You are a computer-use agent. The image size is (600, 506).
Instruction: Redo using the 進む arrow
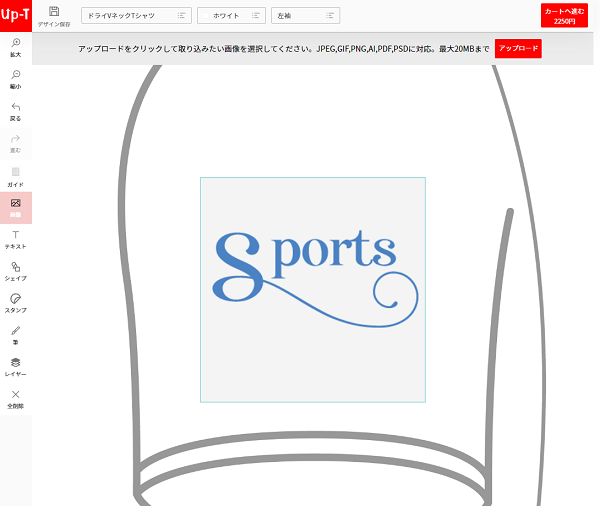[15, 143]
